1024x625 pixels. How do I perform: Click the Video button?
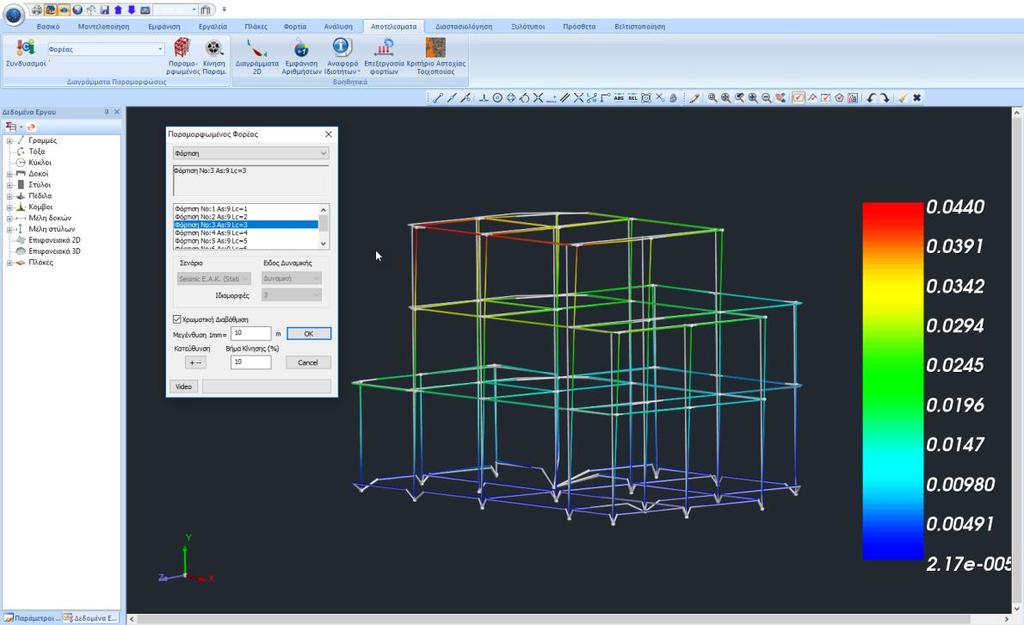coord(184,387)
